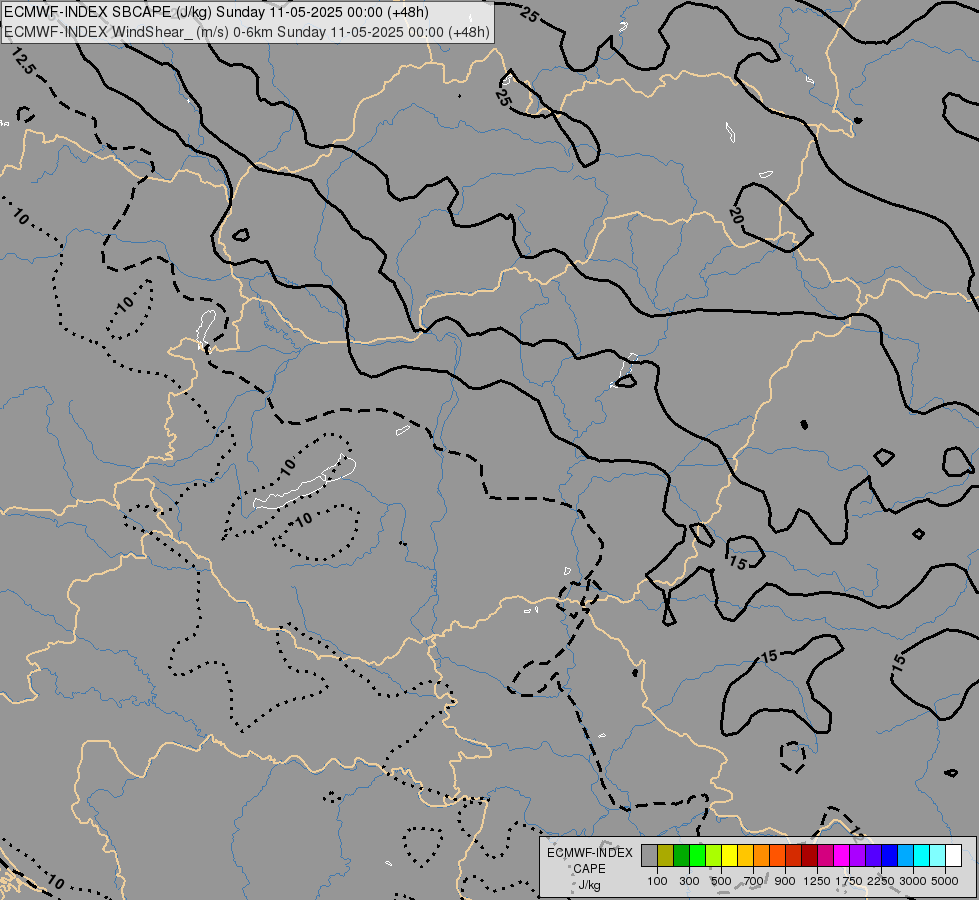
Task: Click the legend value 1750
Action: click(x=849, y=881)
